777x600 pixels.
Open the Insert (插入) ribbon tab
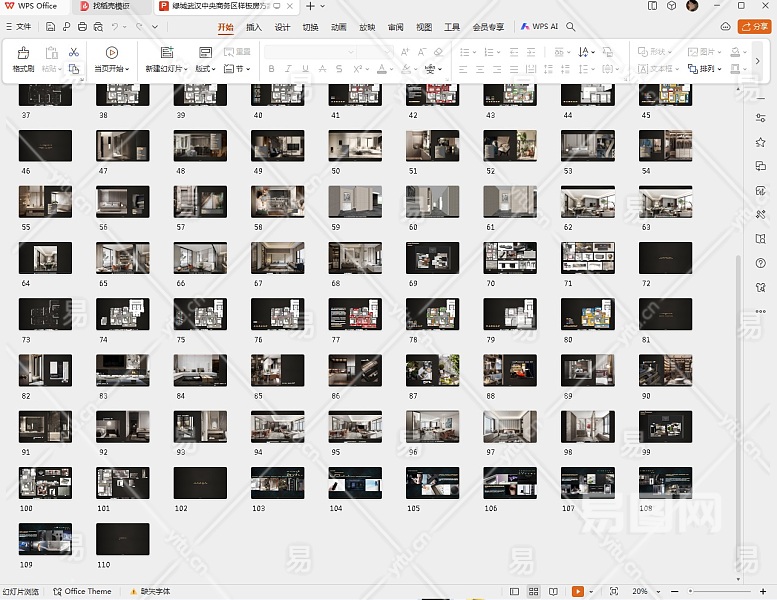pos(254,27)
